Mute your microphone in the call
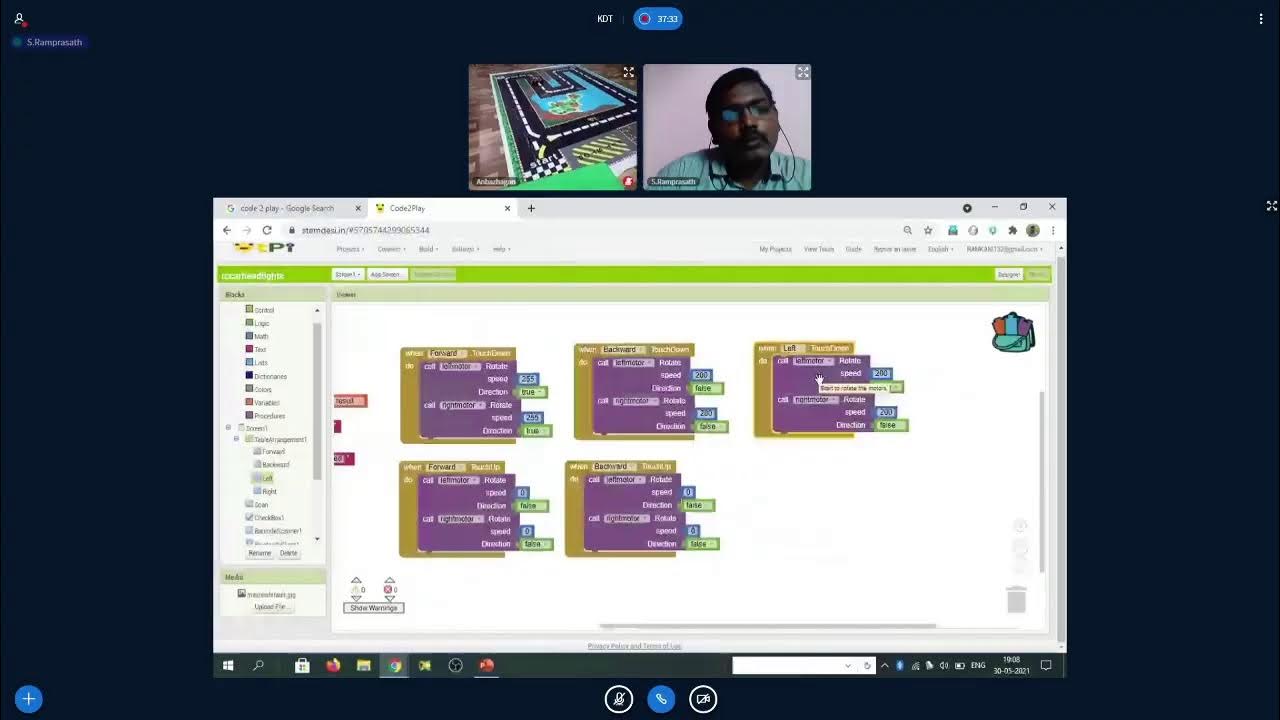The width and height of the screenshot is (1280, 720). coord(619,699)
